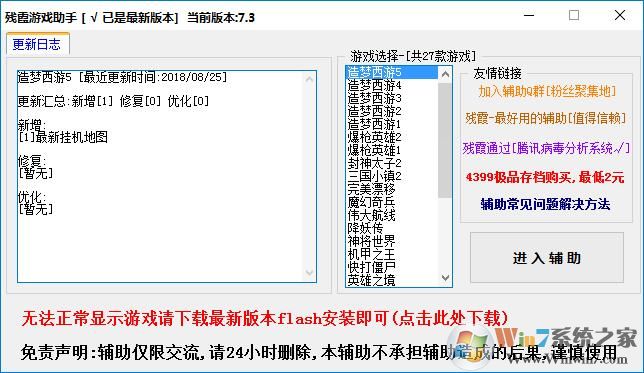Select 神将世界 in the game list
The width and height of the screenshot is (644, 373).
(392, 241)
